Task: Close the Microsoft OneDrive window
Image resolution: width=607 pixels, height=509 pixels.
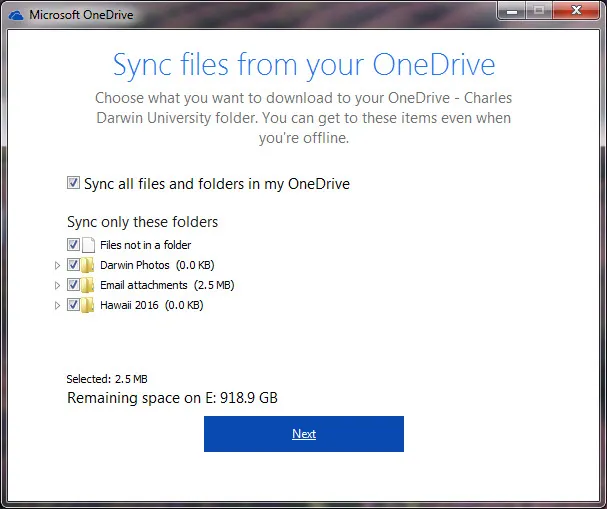Action: (x=576, y=11)
